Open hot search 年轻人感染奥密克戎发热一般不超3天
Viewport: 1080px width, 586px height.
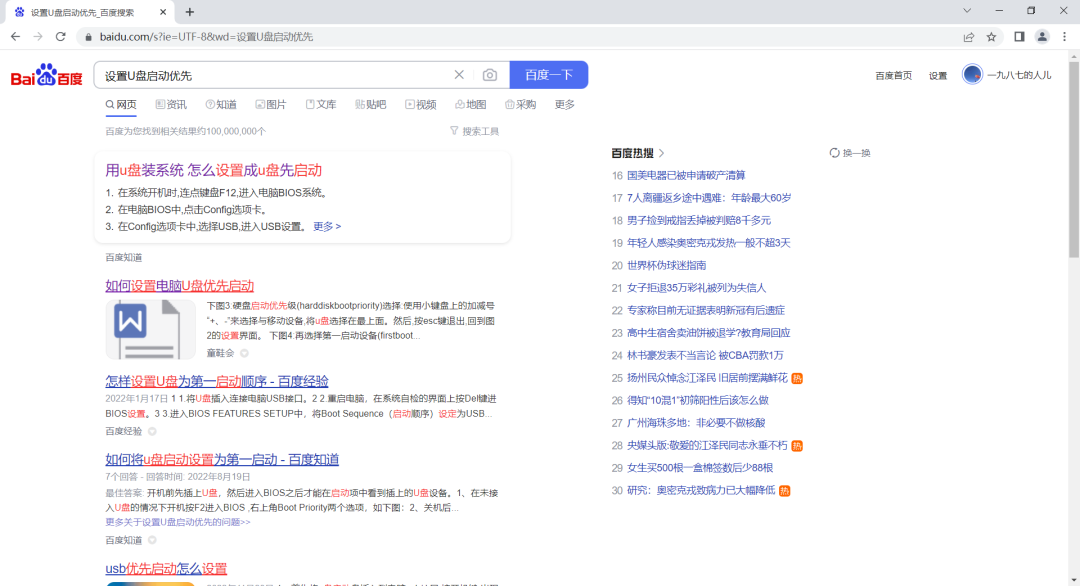point(709,243)
